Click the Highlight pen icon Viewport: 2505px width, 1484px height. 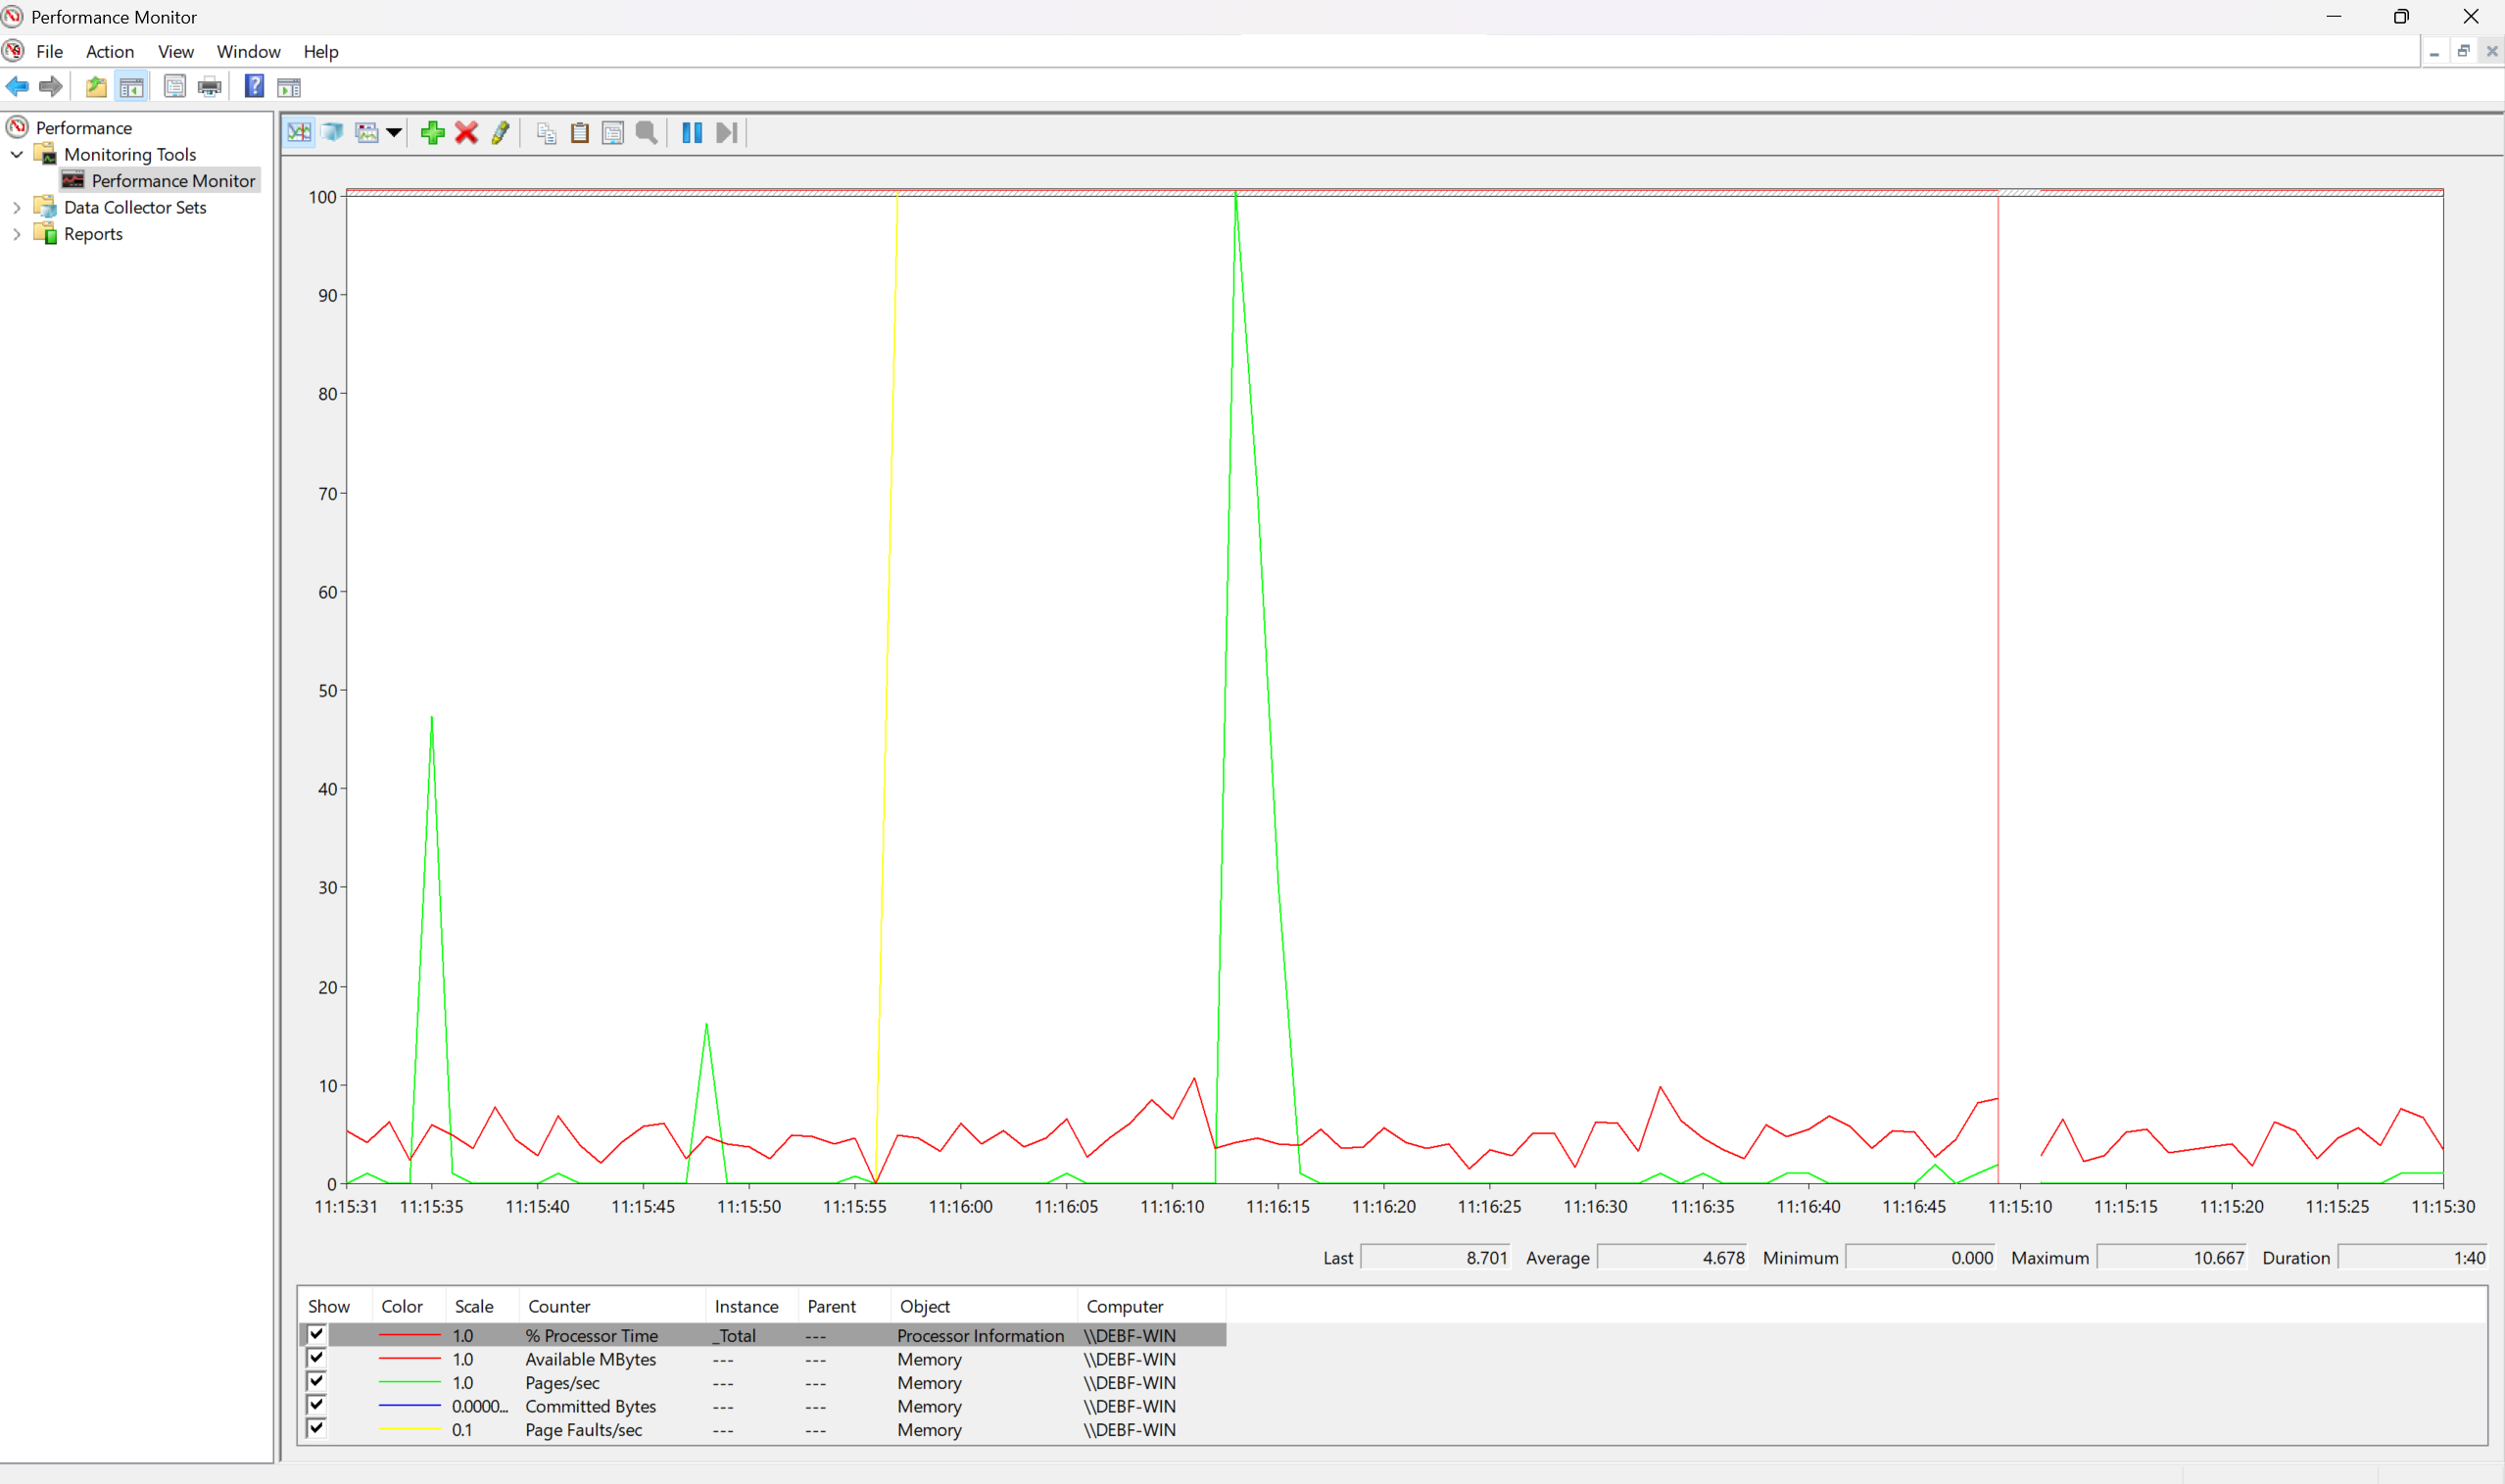tap(500, 133)
